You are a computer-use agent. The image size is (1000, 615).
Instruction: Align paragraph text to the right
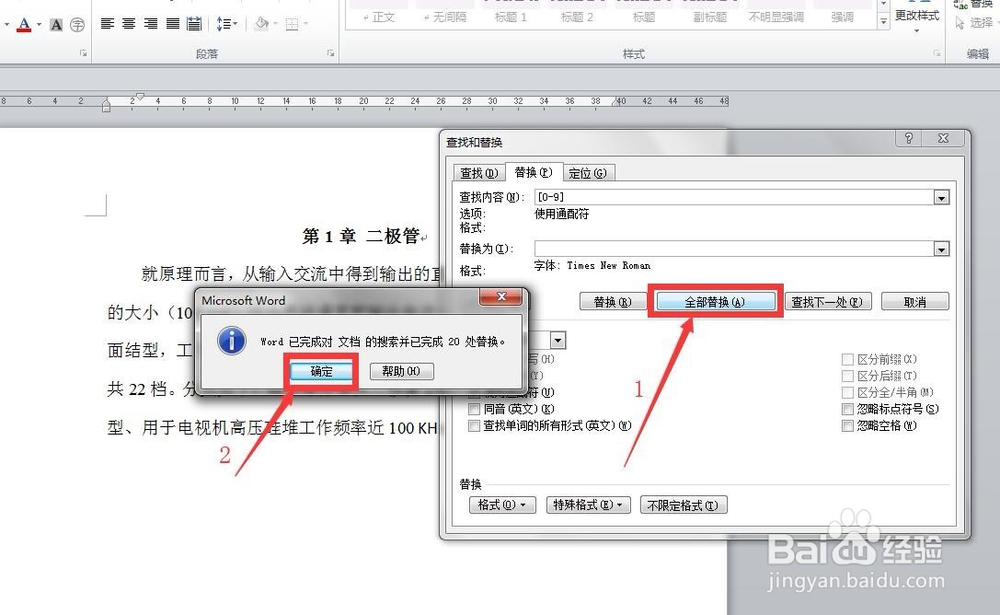151,24
